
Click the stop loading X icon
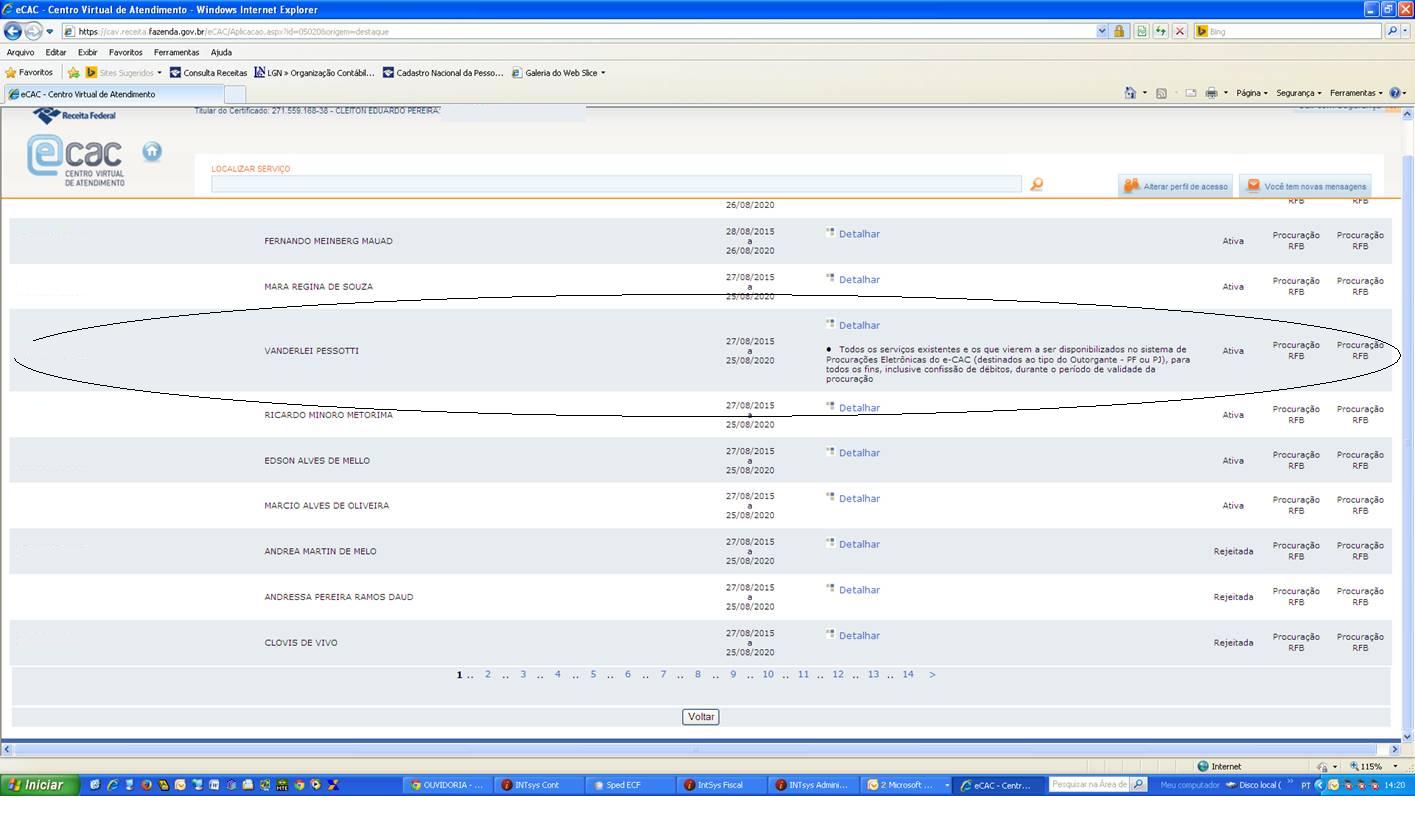pyautogui.click(x=1180, y=31)
